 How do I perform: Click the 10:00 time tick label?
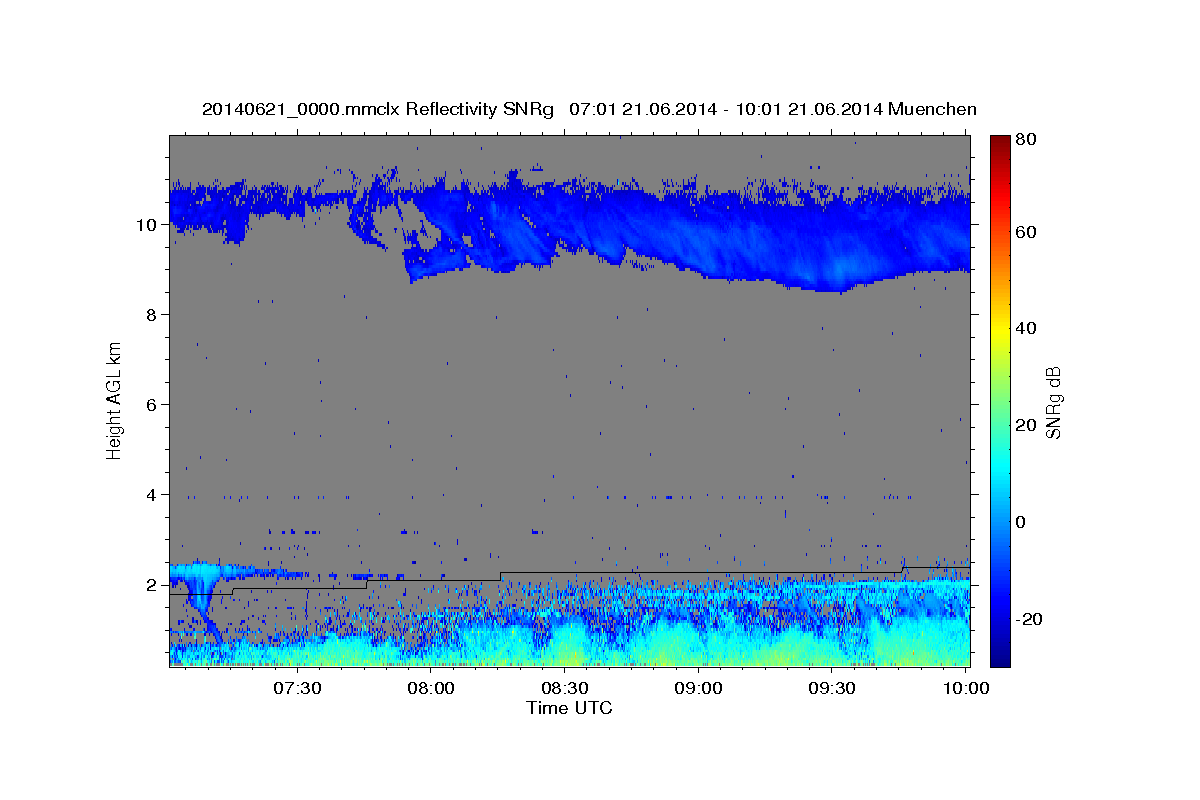point(966,689)
